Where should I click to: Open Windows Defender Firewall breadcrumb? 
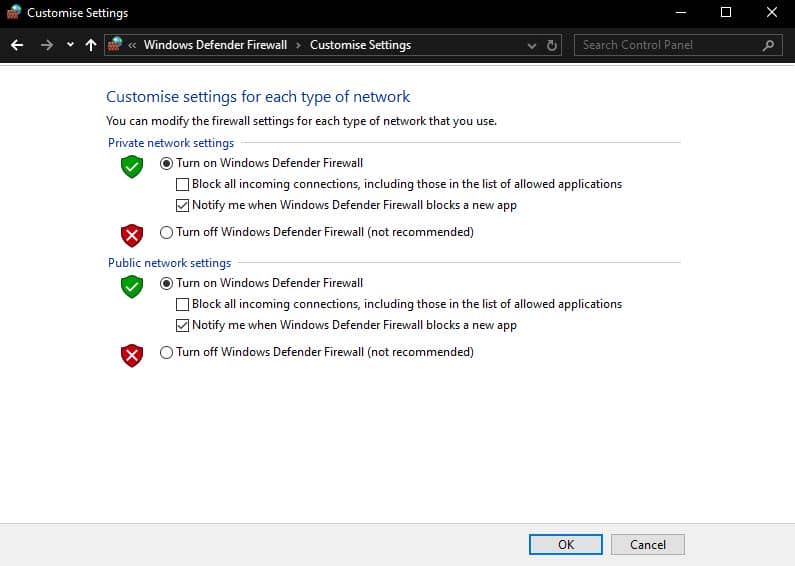tap(215, 45)
